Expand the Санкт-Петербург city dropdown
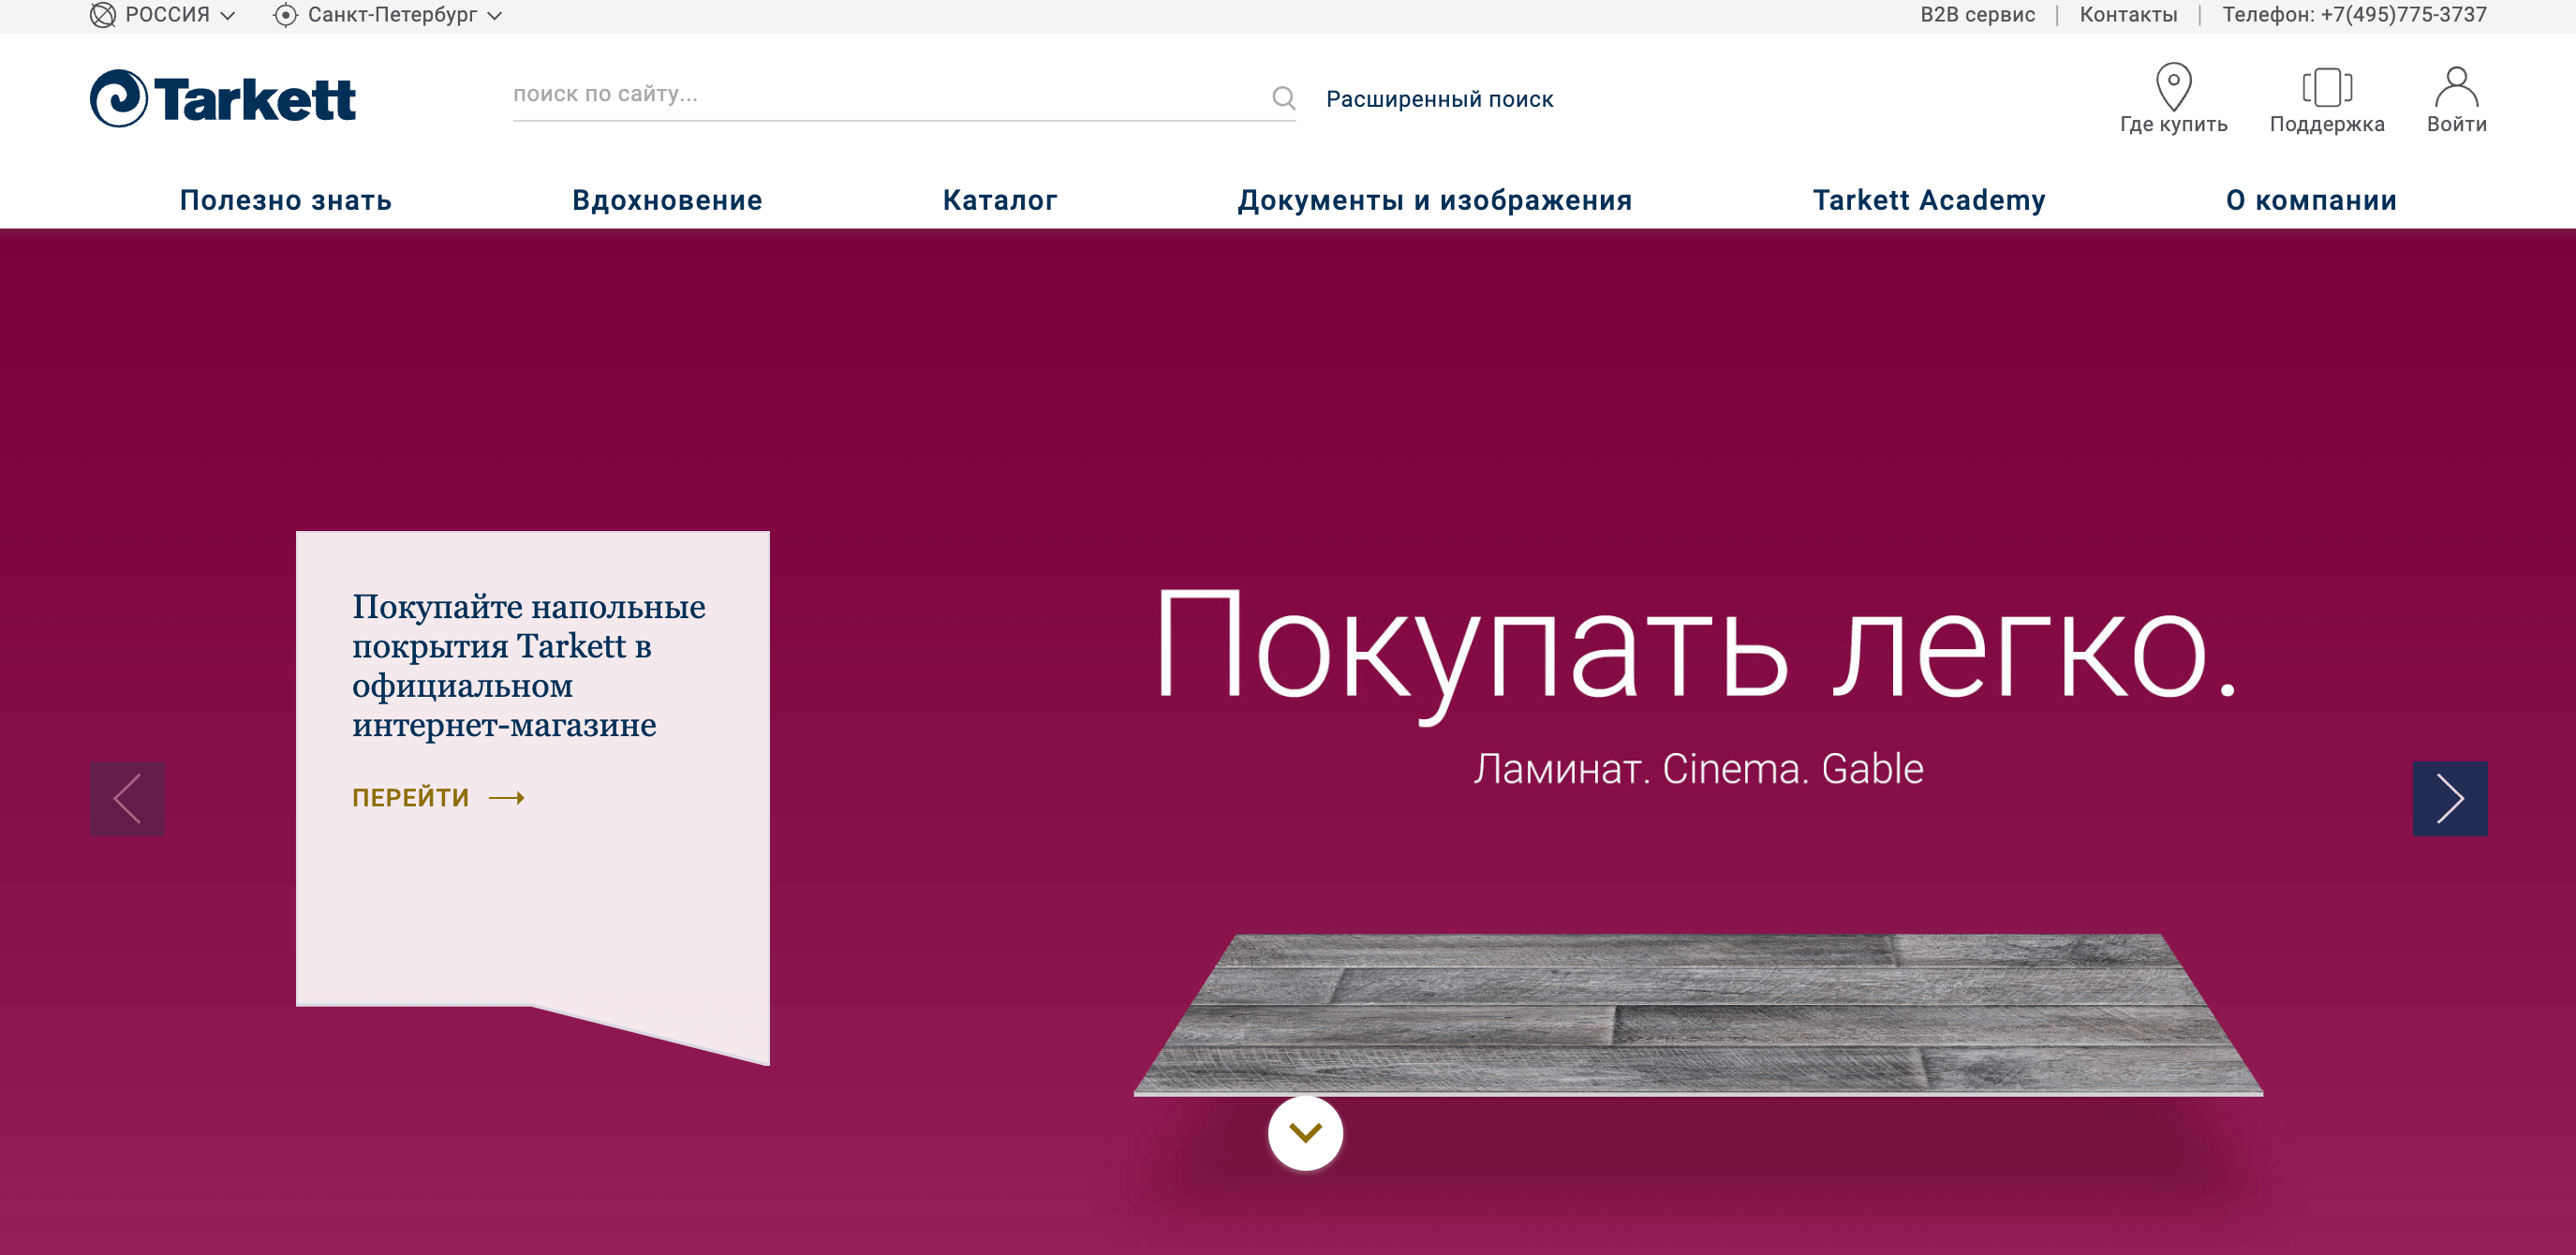2576x1255 pixels. (x=494, y=15)
